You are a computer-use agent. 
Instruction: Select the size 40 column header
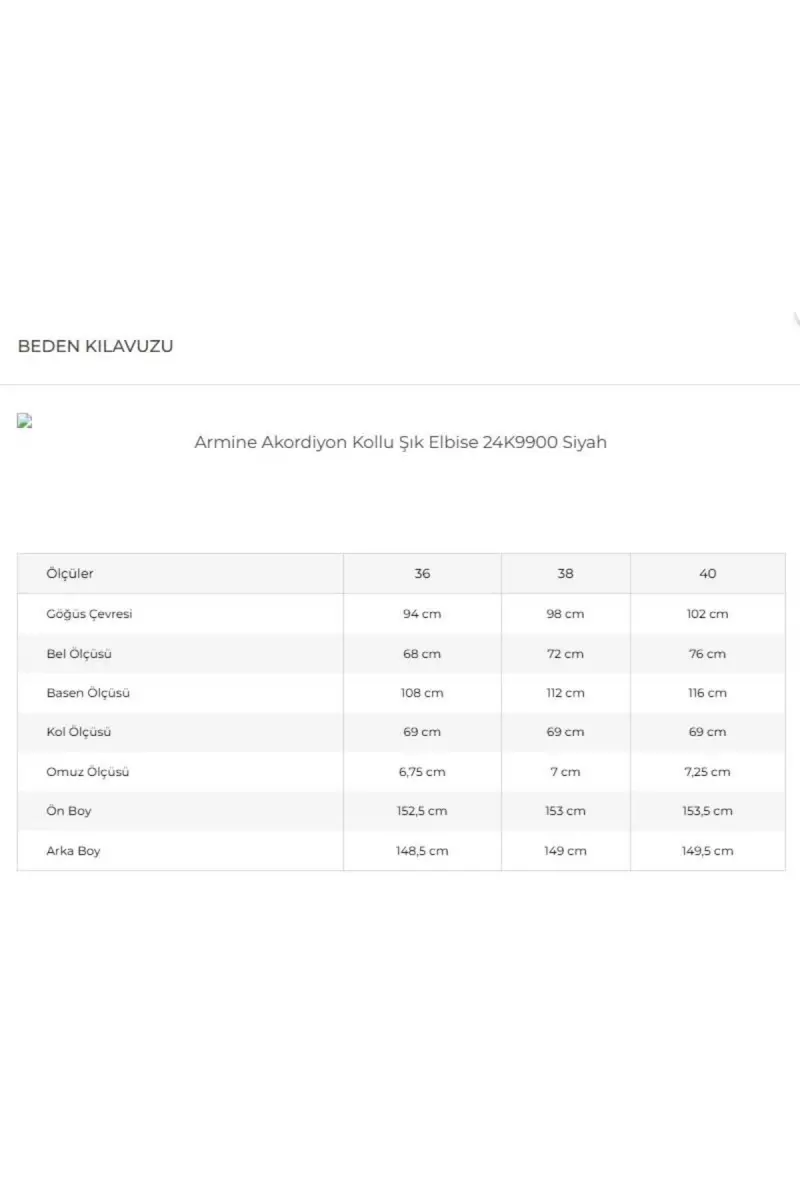tap(708, 574)
